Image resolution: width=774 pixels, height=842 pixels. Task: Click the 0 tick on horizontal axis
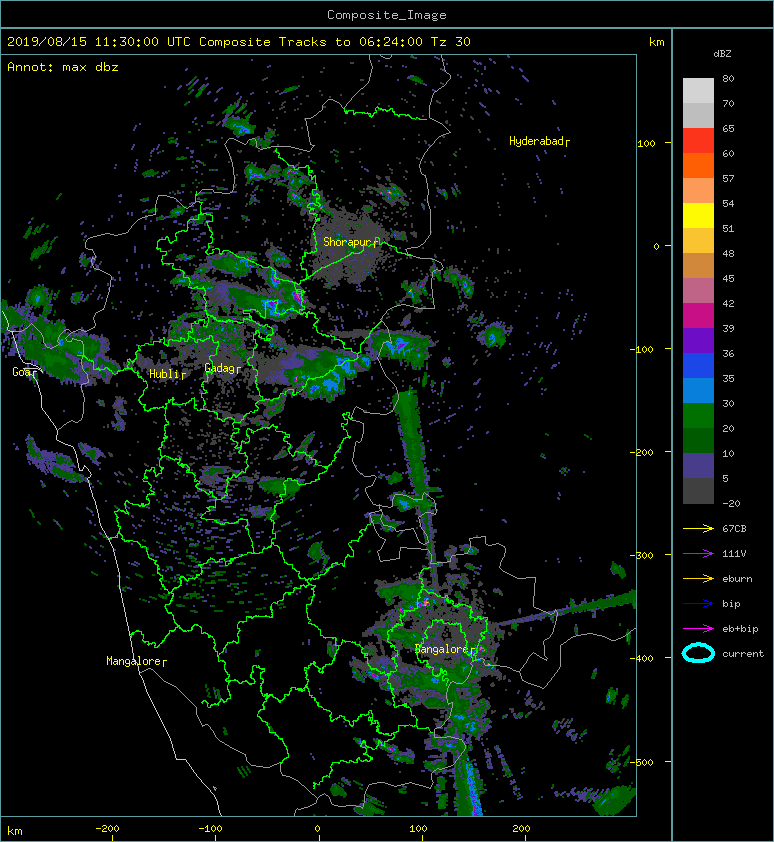tap(317, 829)
